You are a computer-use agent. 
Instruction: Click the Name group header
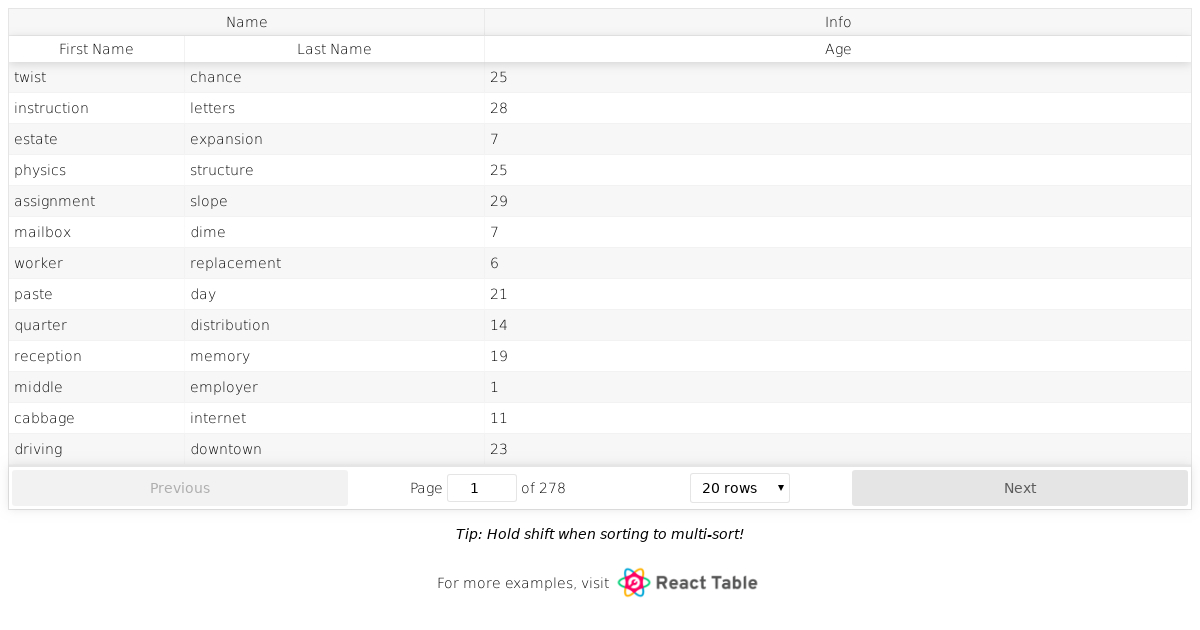(246, 22)
